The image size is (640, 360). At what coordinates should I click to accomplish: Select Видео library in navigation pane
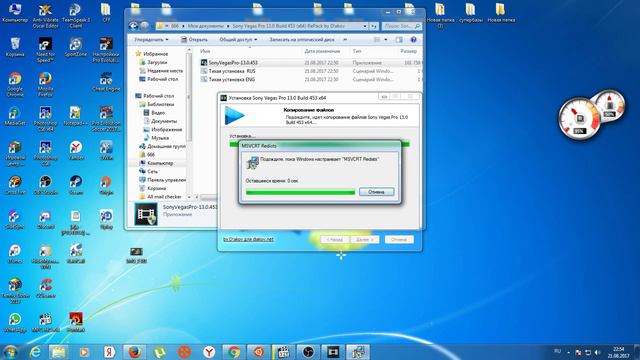pos(154,113)
